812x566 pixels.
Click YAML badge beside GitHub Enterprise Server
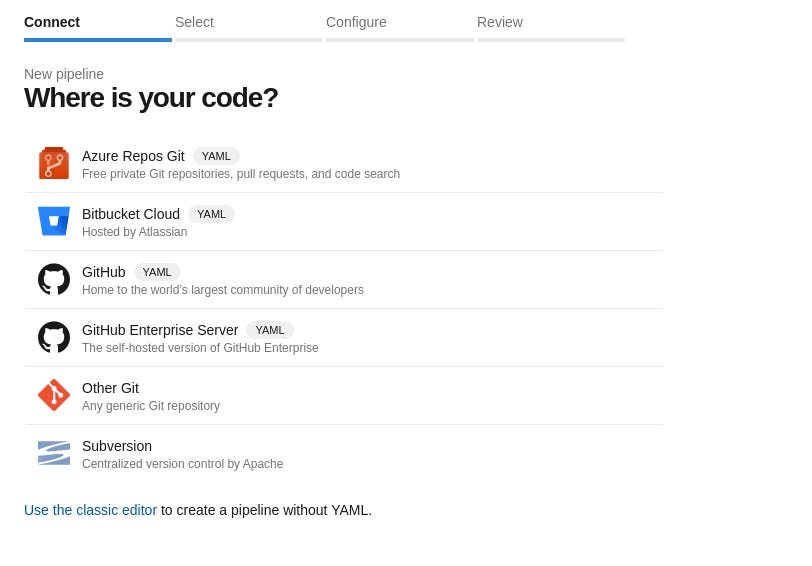coord(270,330)
